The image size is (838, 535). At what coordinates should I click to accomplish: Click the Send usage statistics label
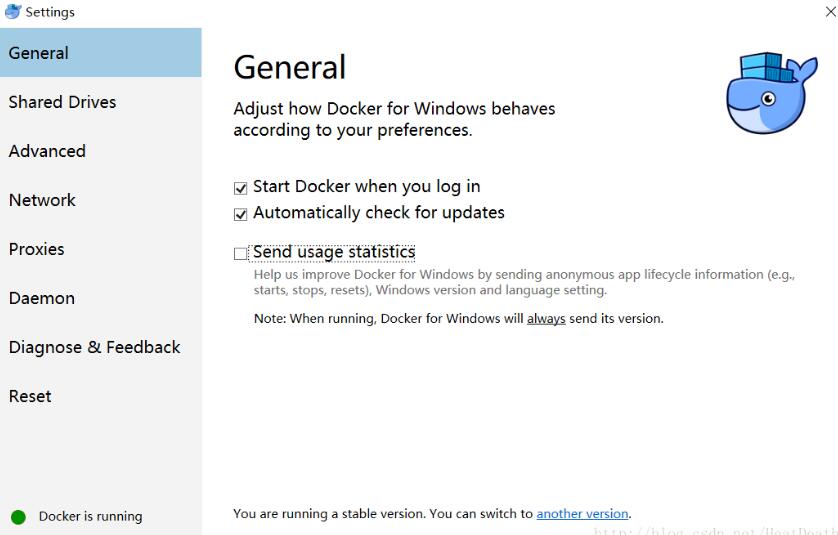pos(333,252)
